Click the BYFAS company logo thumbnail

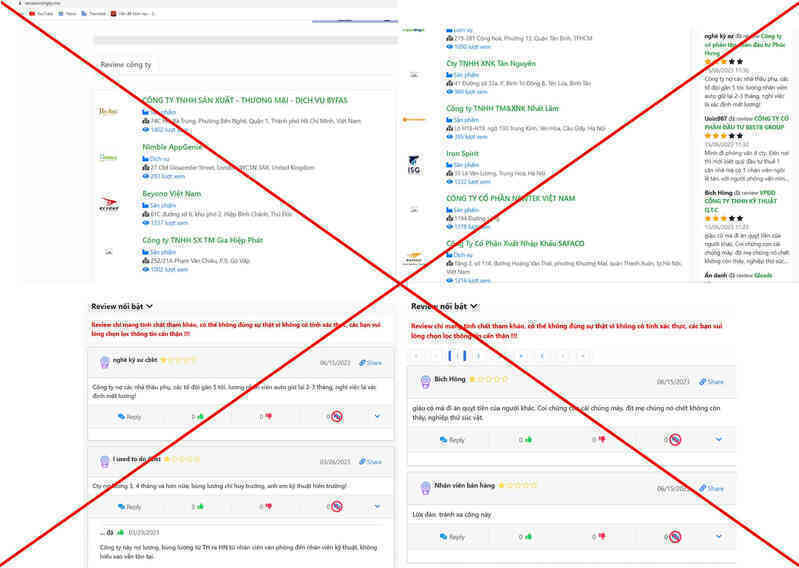[x=108, y=111]
